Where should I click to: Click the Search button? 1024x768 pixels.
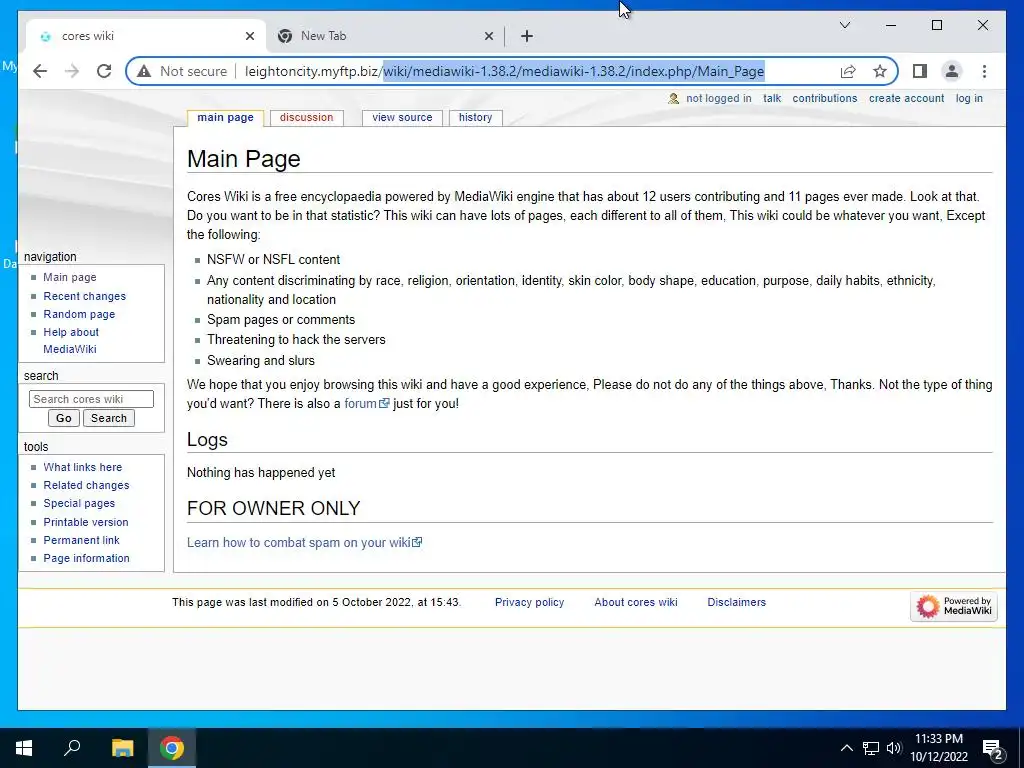[x=108, y=418]
